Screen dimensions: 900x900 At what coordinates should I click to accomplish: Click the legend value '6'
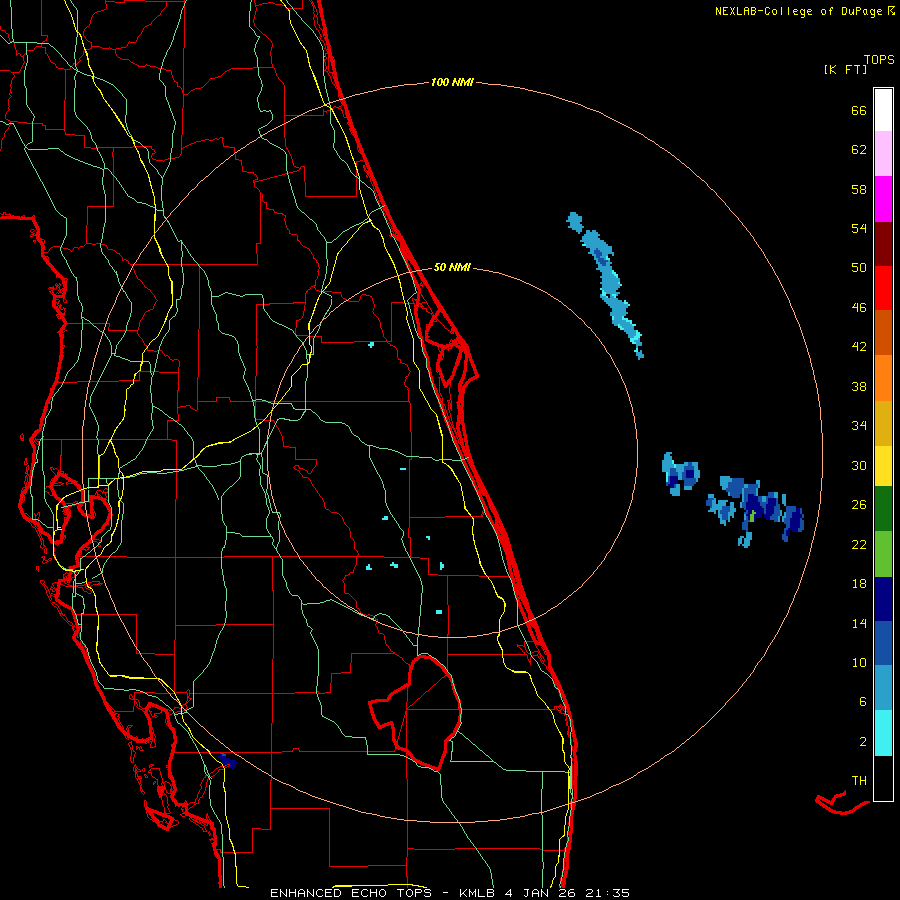click(x=863, y=702)
